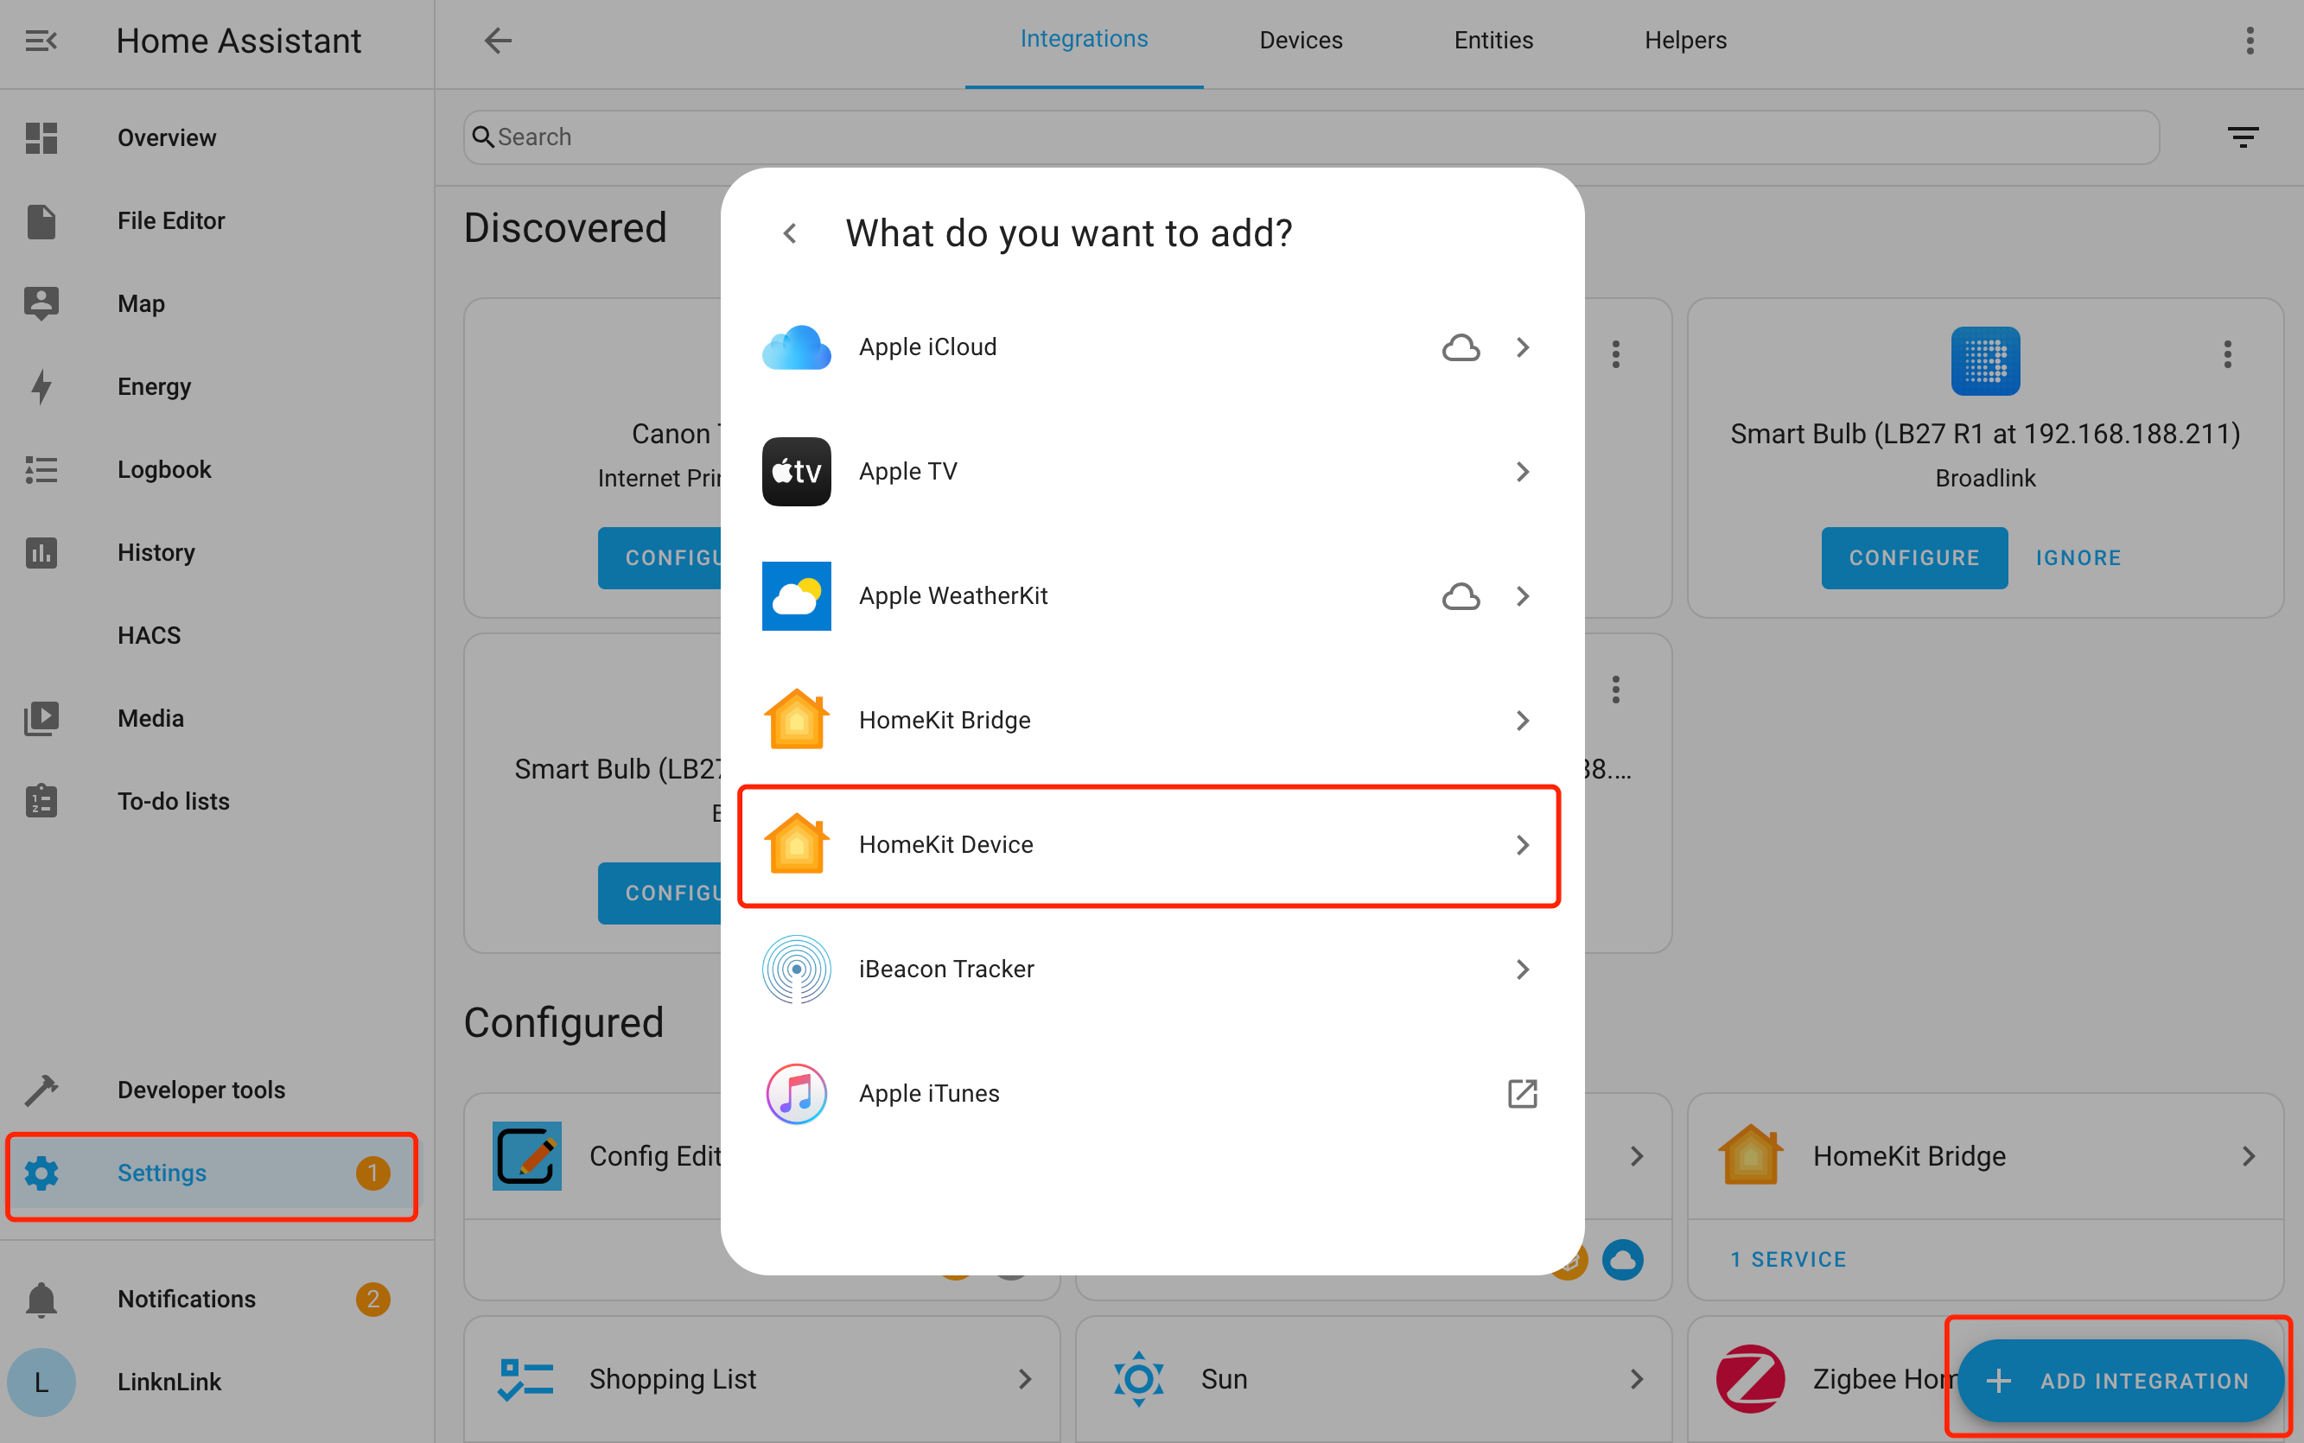Click the filter icon beside the search bar
Image resolution: width=2304 pixels, height=1443 pixels.
click(2243, 137)
